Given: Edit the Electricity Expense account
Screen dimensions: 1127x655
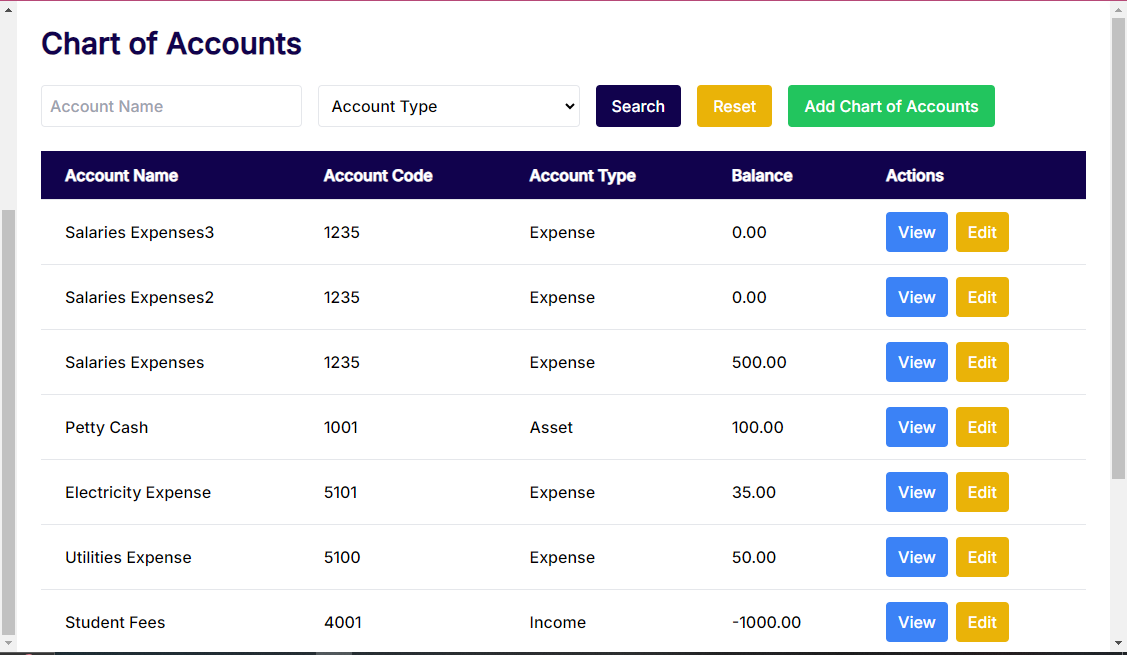Looking at the screenshot, I should [982, 493].
